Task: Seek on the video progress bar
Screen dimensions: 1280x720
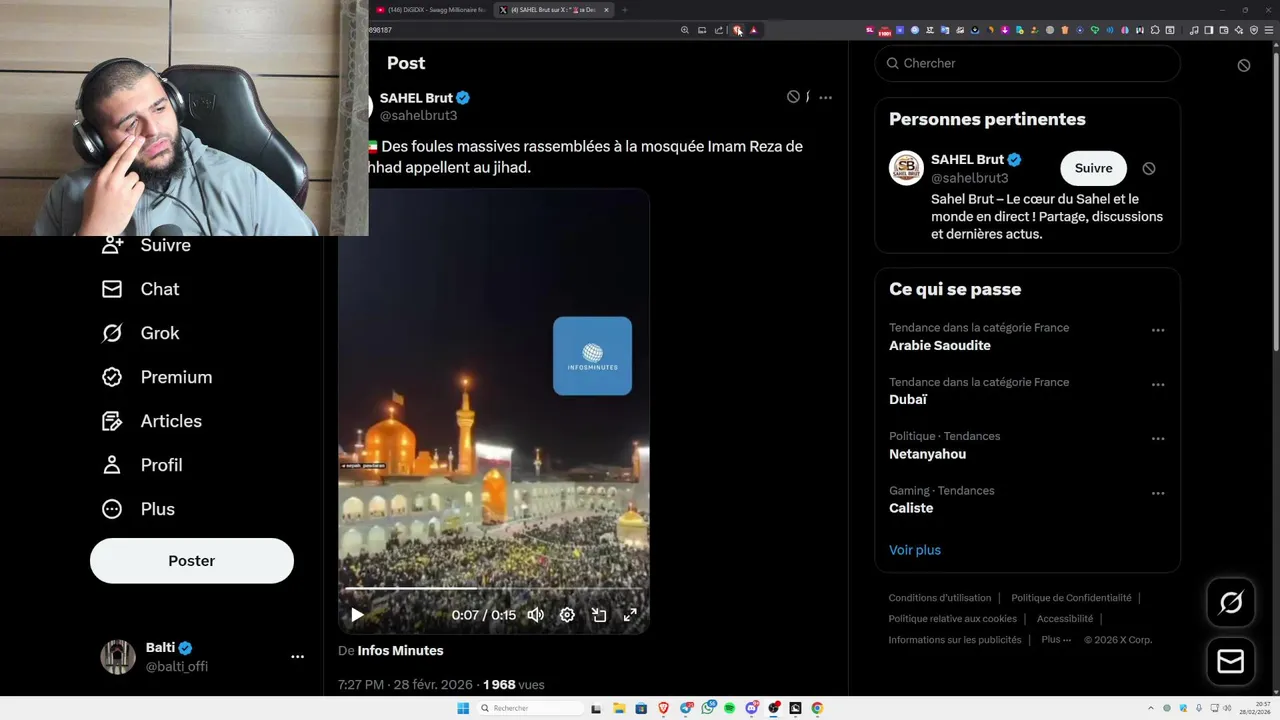Action: (493, 589)
